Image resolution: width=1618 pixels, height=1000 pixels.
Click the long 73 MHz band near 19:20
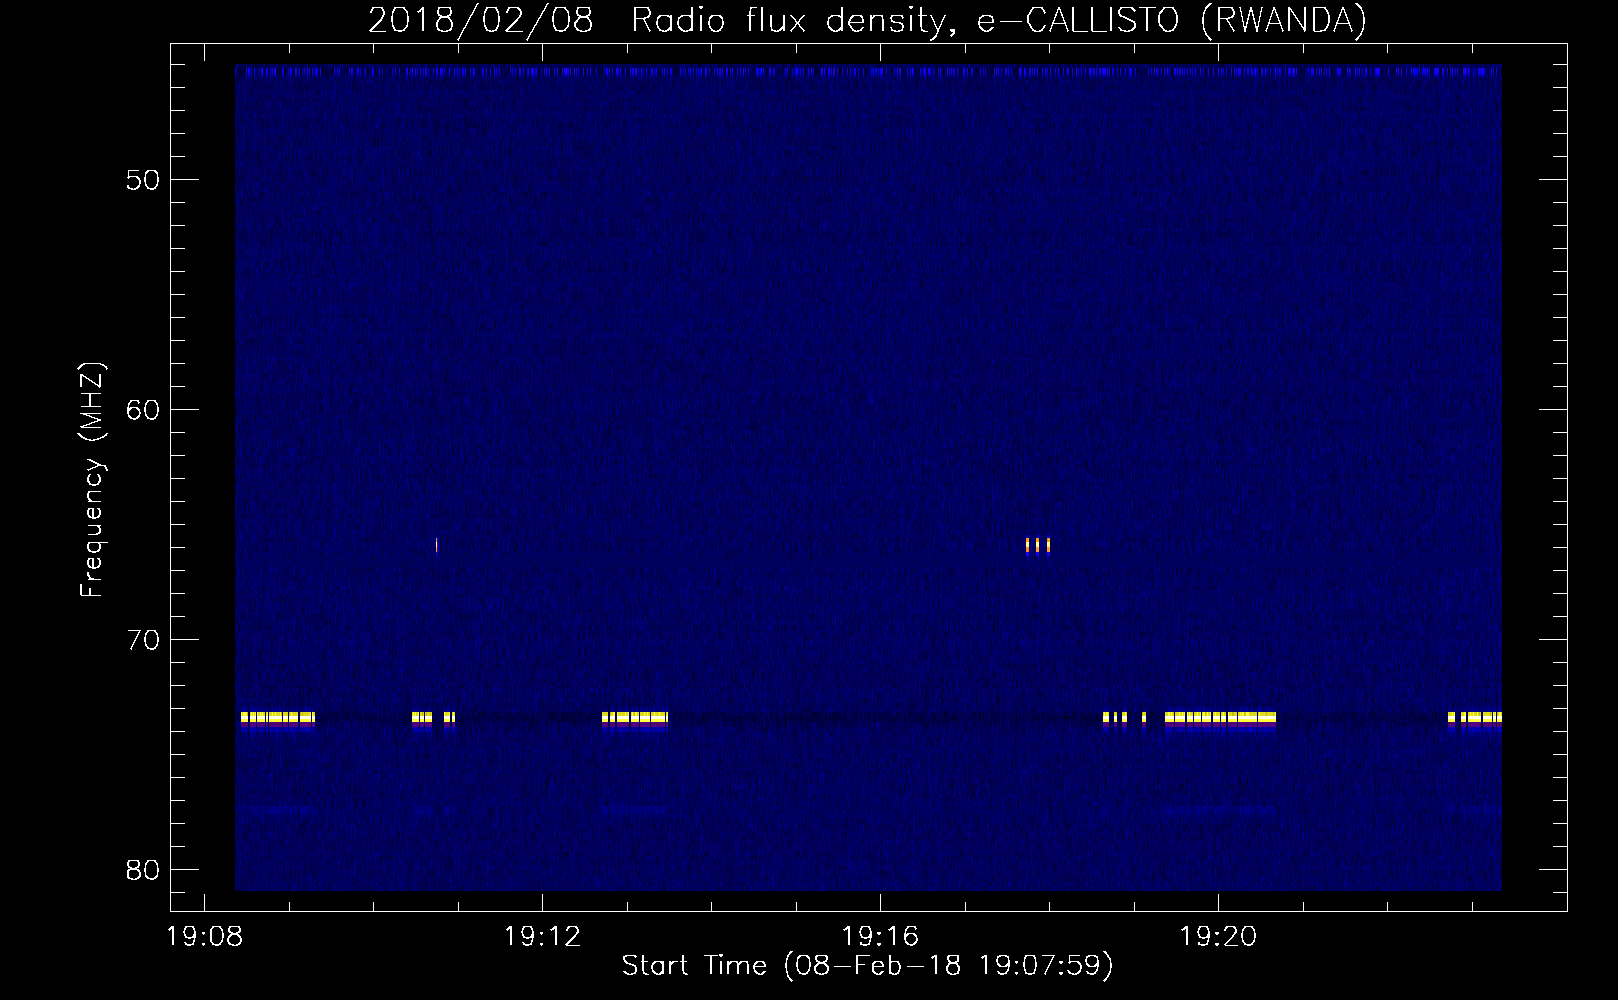1221,718
